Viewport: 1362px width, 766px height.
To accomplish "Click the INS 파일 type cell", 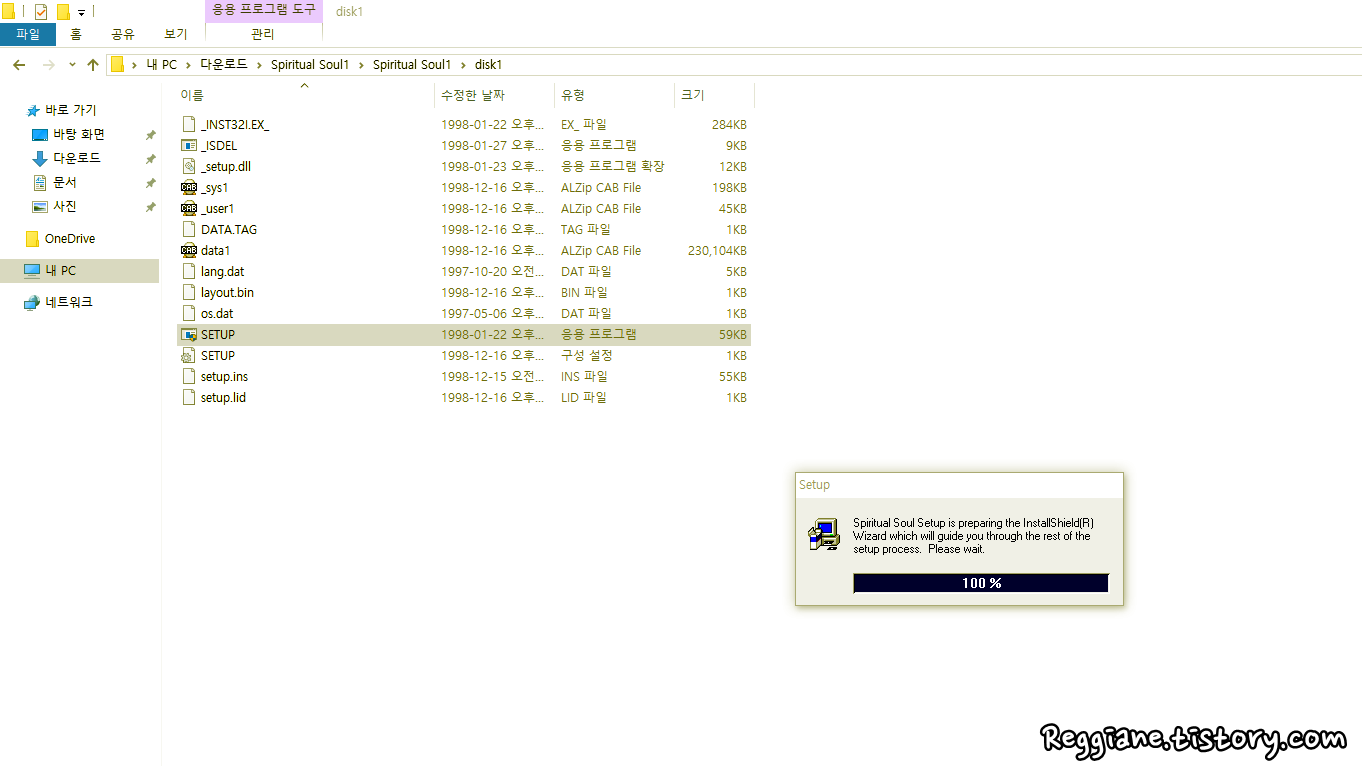I will click(x=584, y=377).
